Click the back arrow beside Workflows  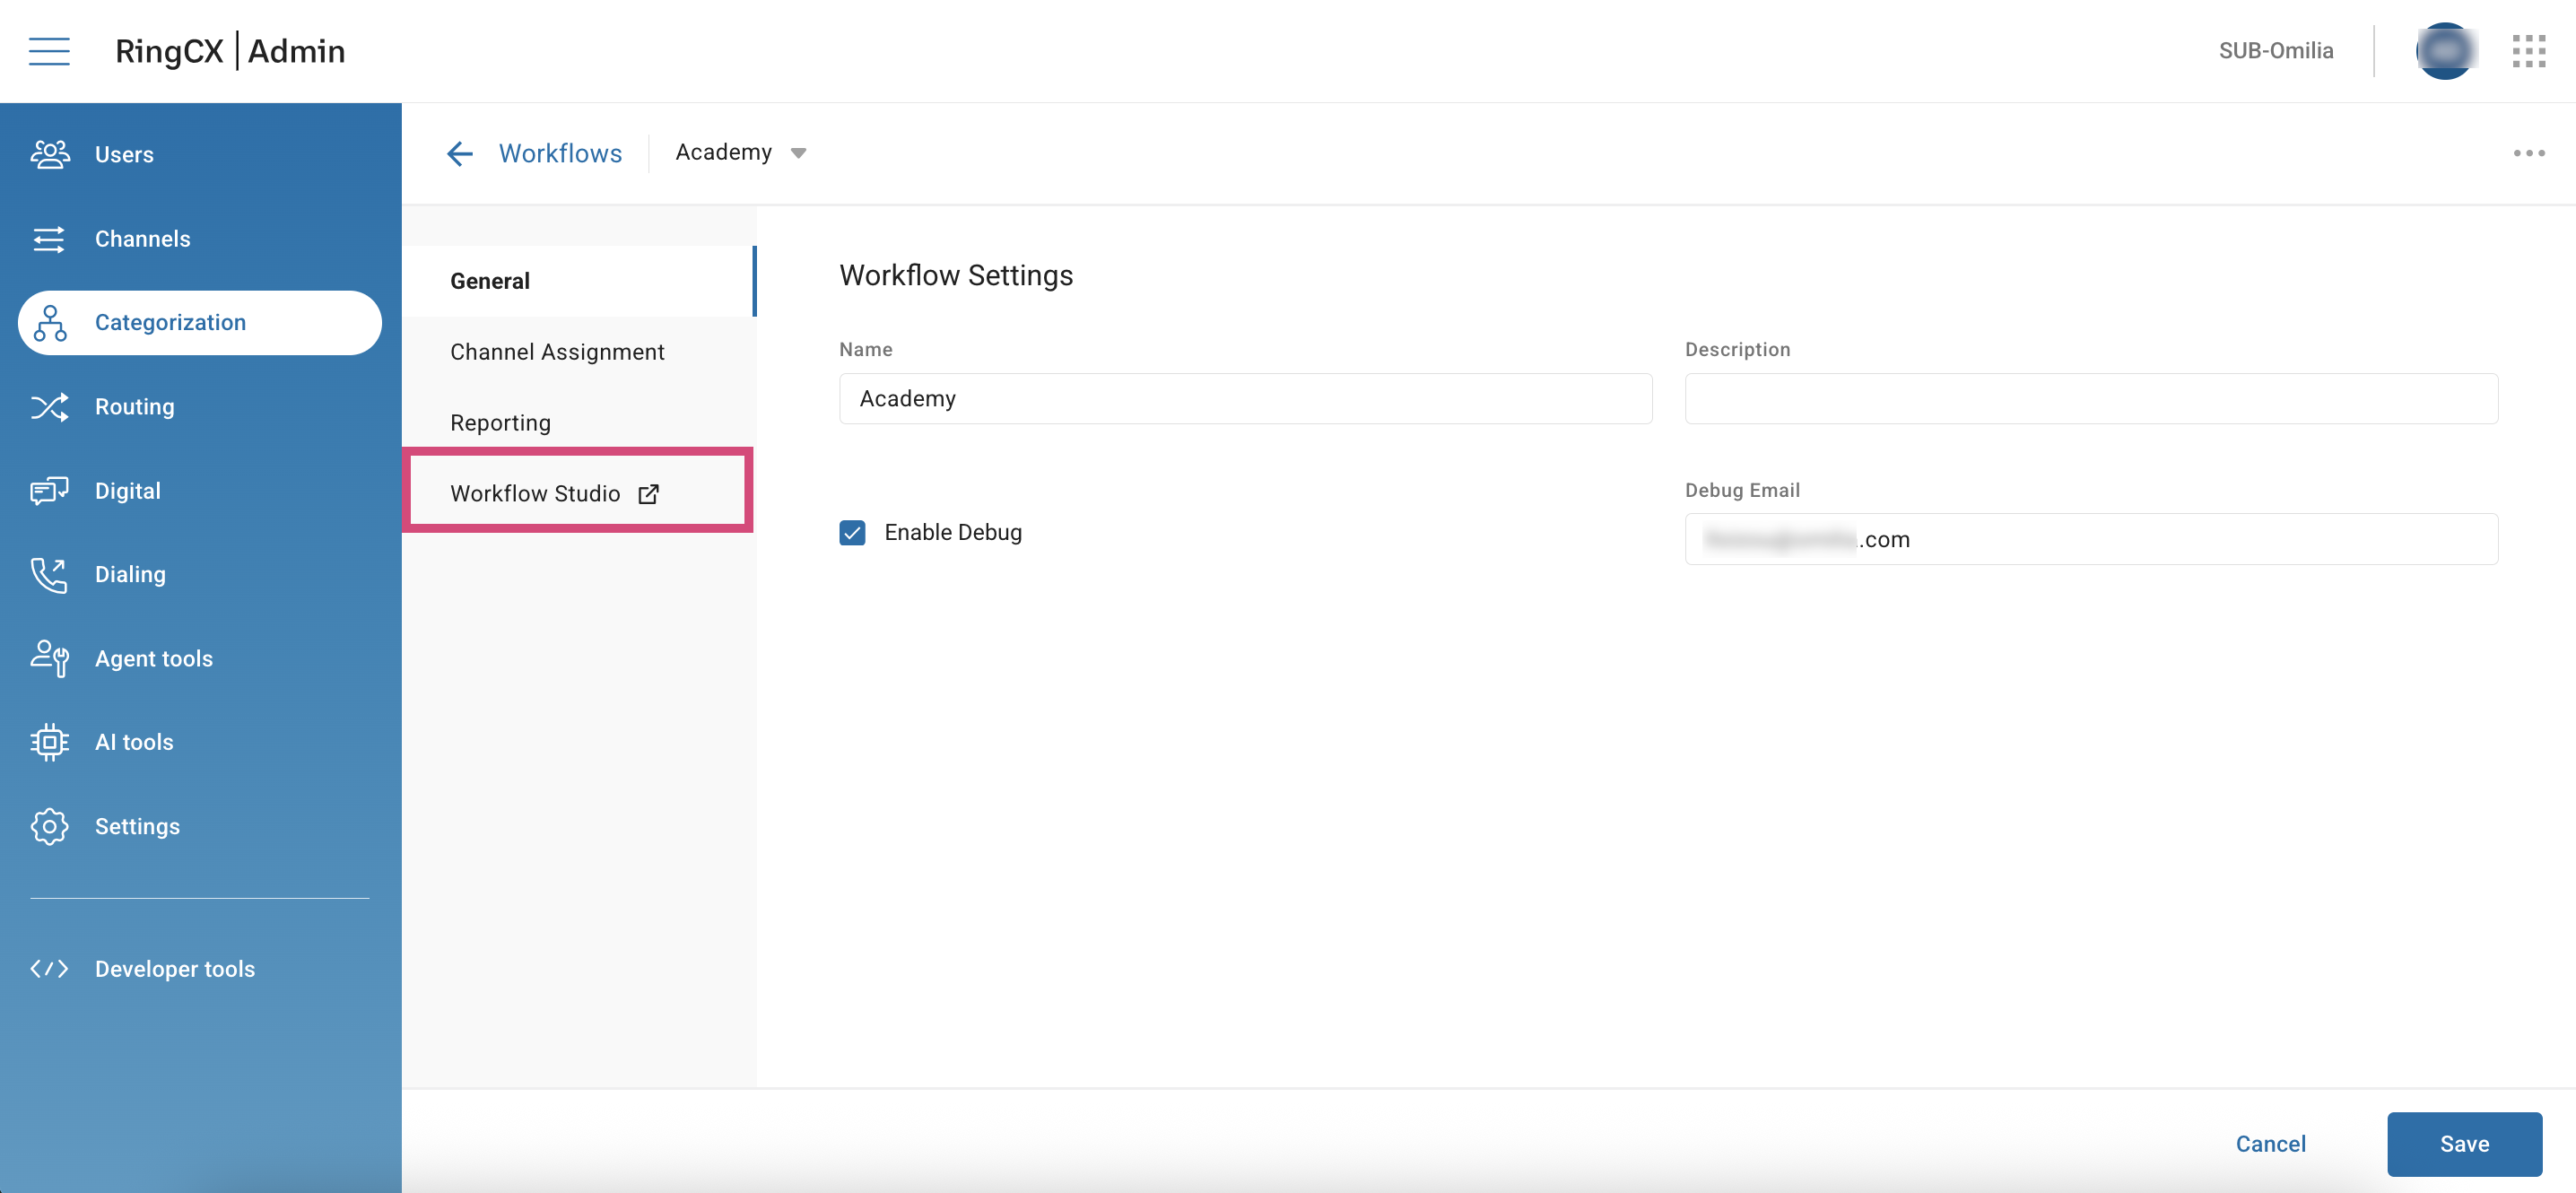(x=459, y=153)
